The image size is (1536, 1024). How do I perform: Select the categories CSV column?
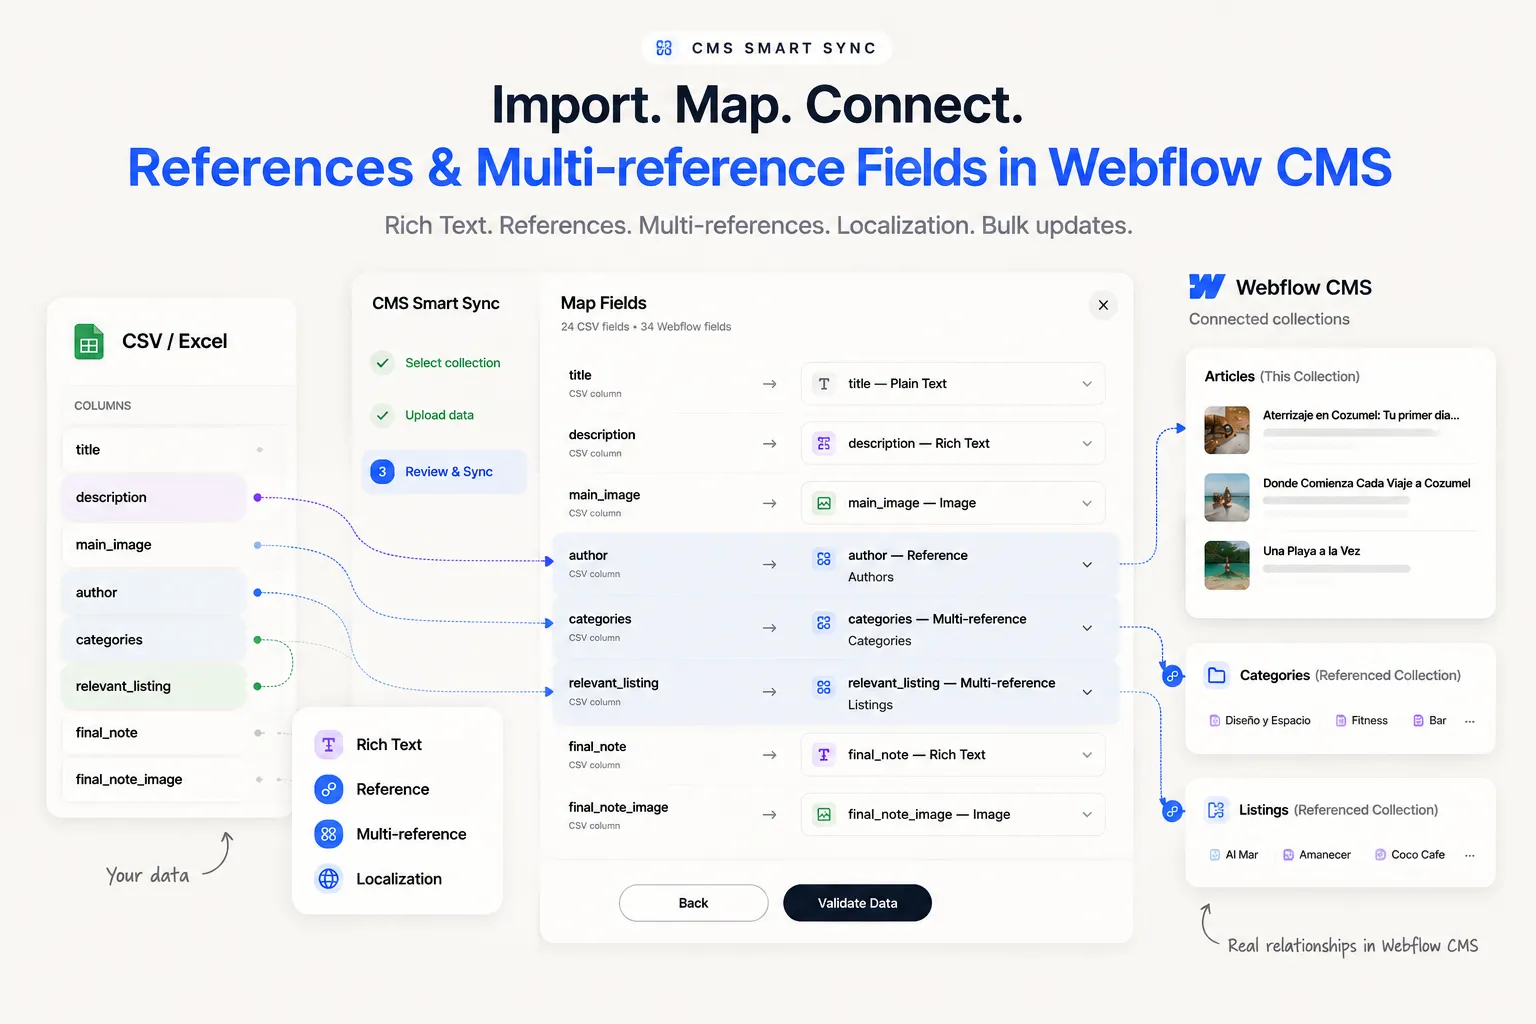click(154, 640)
